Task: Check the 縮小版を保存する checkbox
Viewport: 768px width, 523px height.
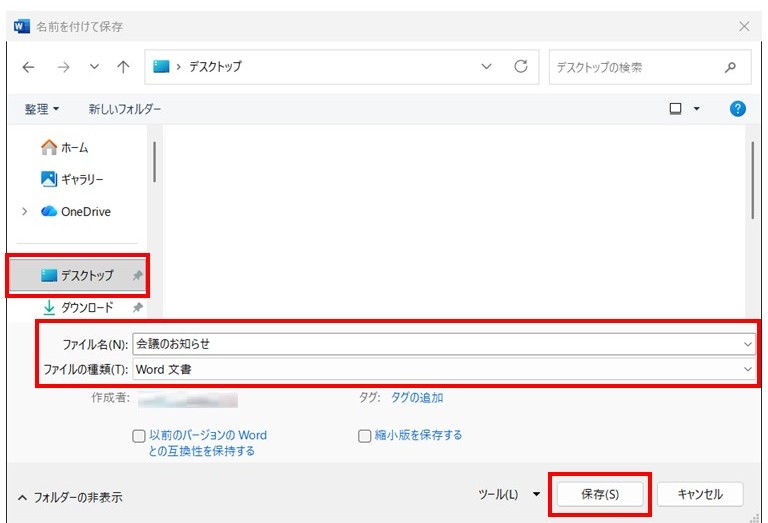Action: pyautogui.click(x=365, y=436)
